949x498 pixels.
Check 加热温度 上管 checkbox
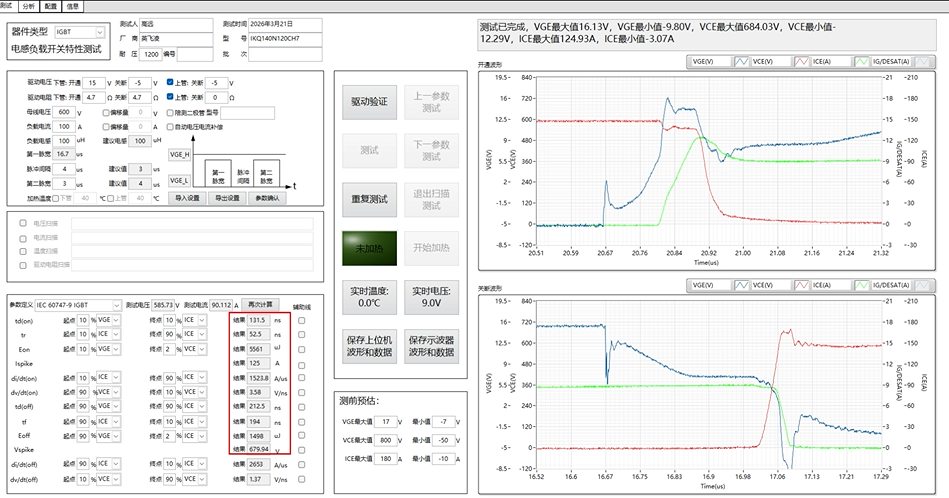(111, 198)
